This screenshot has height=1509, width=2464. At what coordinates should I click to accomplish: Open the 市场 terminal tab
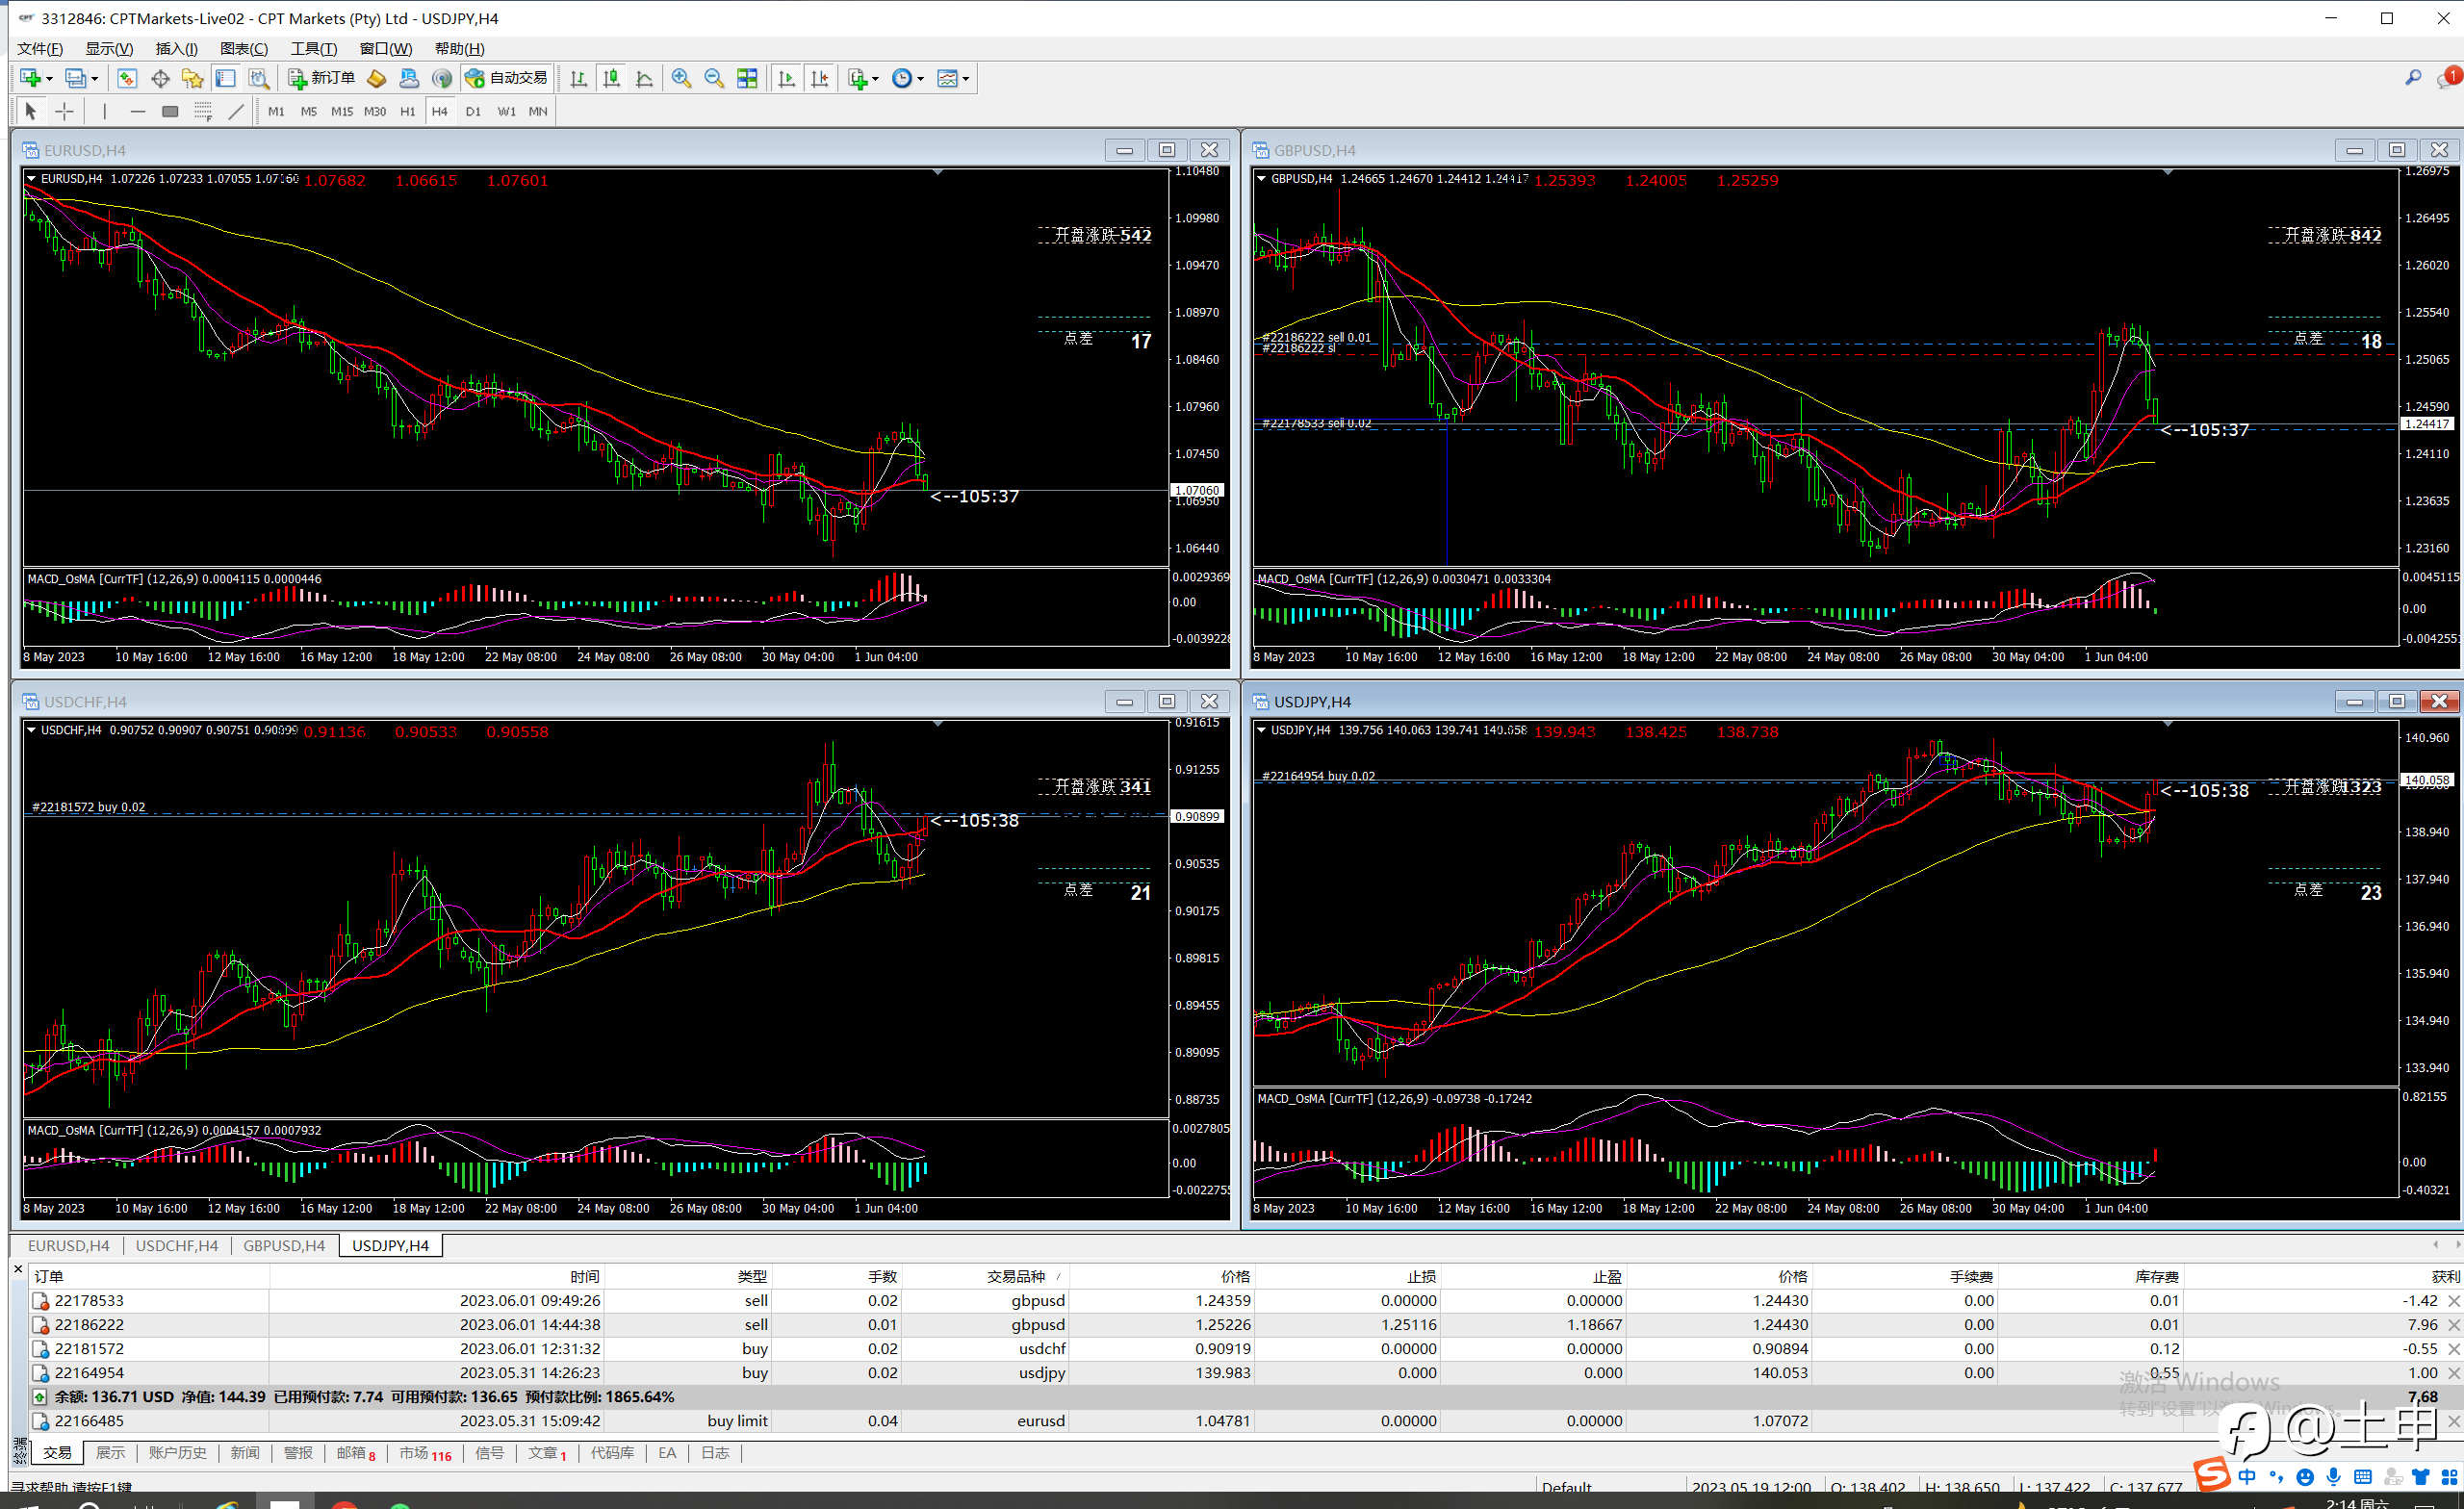point(425,1453)
